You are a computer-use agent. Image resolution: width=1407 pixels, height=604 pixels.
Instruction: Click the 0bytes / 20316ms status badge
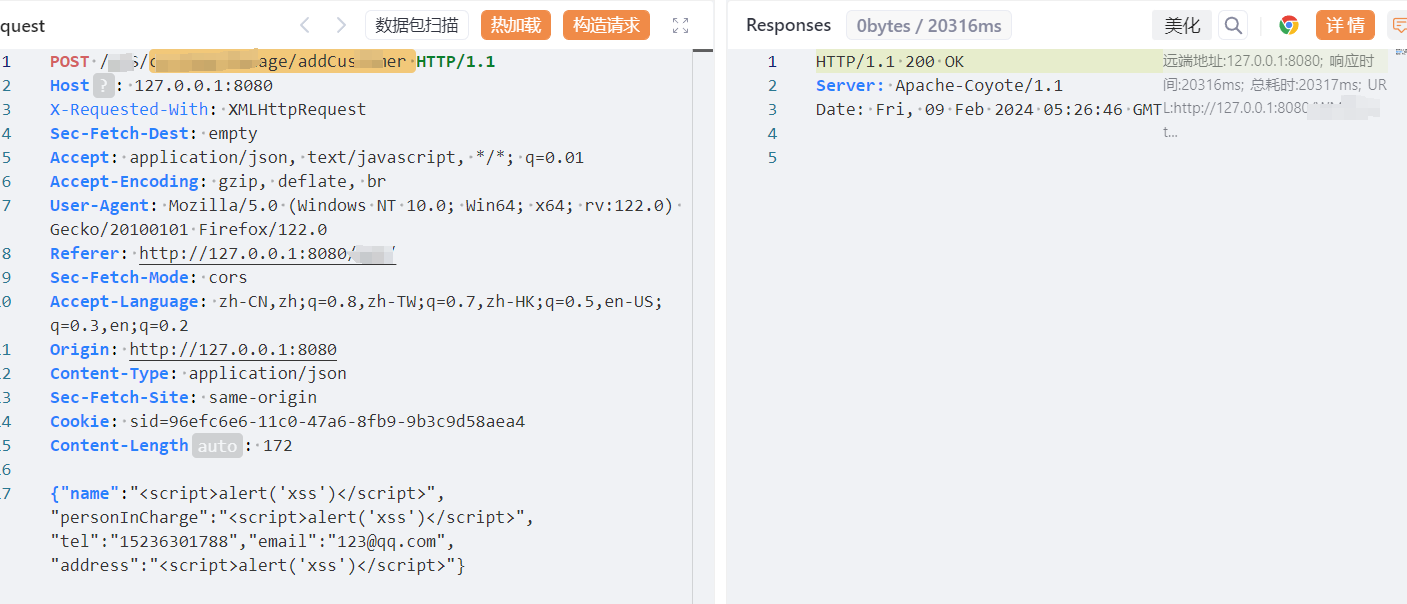pos(929,25)
